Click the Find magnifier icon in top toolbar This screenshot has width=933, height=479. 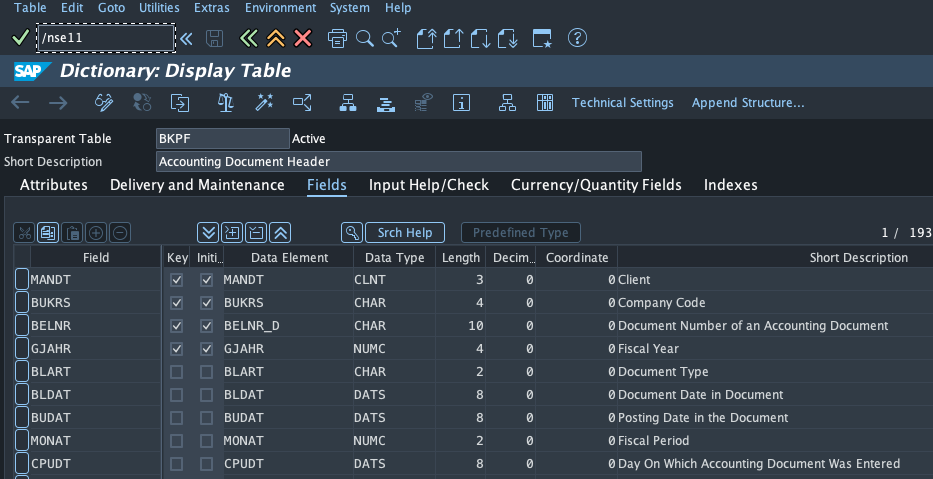tap(365, 39)
